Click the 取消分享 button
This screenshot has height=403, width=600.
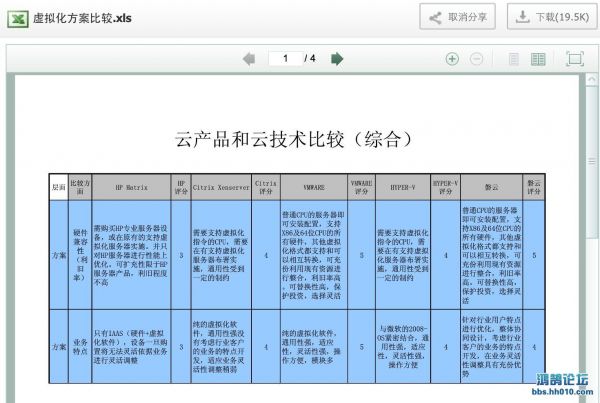[x=457, y=17]
